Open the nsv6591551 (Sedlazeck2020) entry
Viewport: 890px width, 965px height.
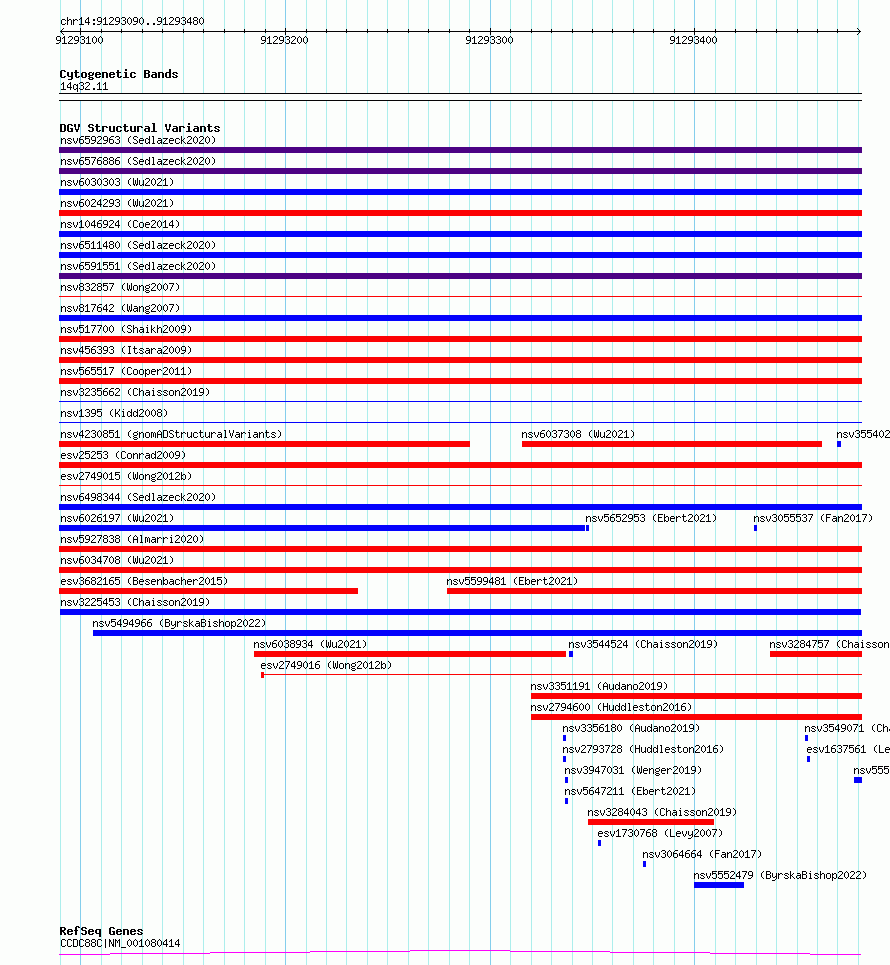pyautogui.click(x=138, y=266)
